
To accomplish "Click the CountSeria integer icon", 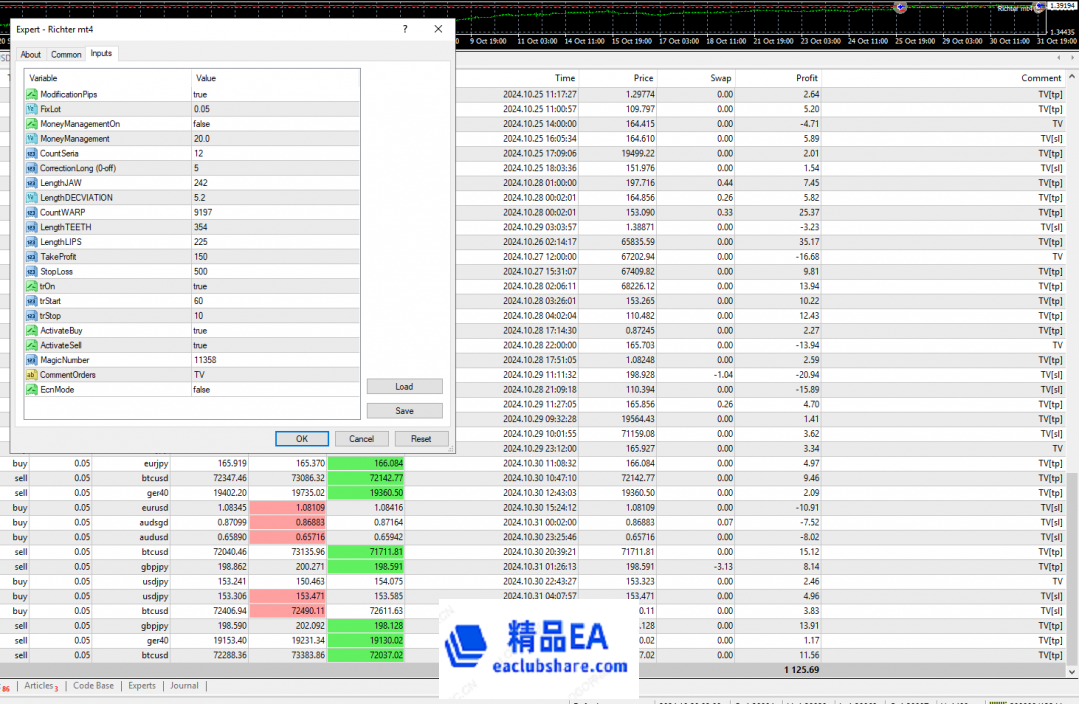I will coord(31,153).
